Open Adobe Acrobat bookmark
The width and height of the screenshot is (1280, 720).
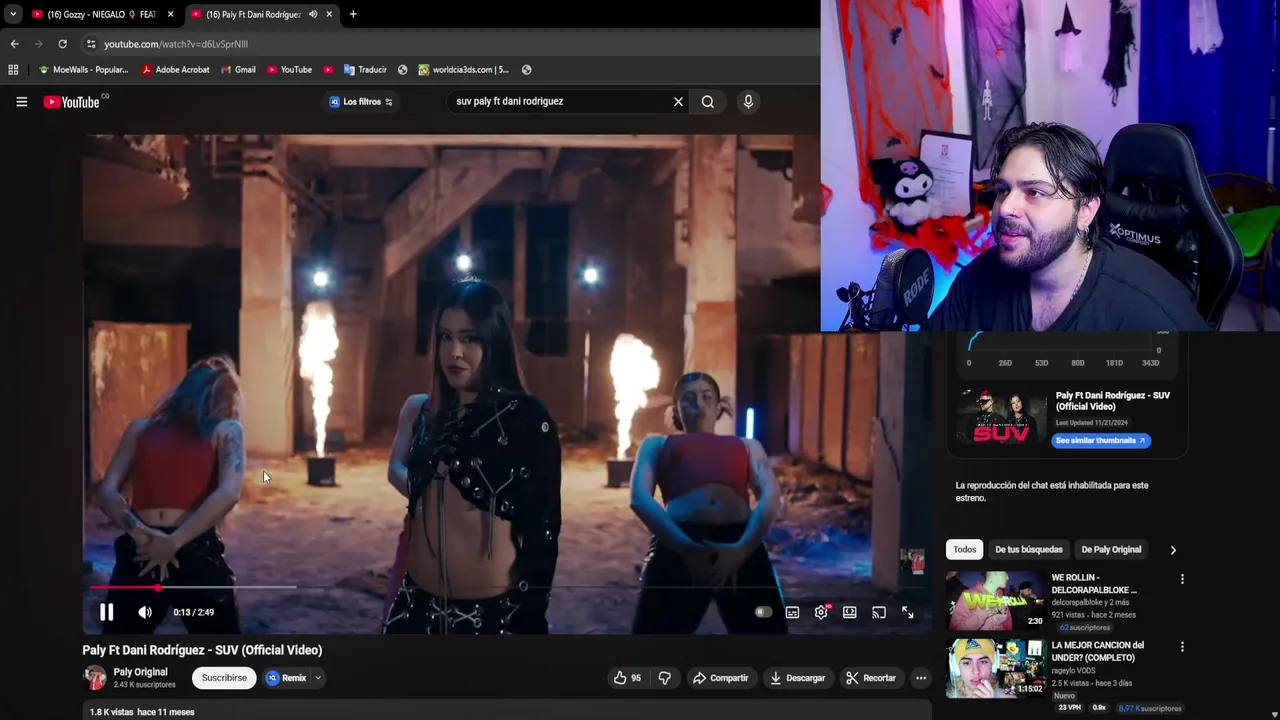pyautogui.click(x=175, y=70)
